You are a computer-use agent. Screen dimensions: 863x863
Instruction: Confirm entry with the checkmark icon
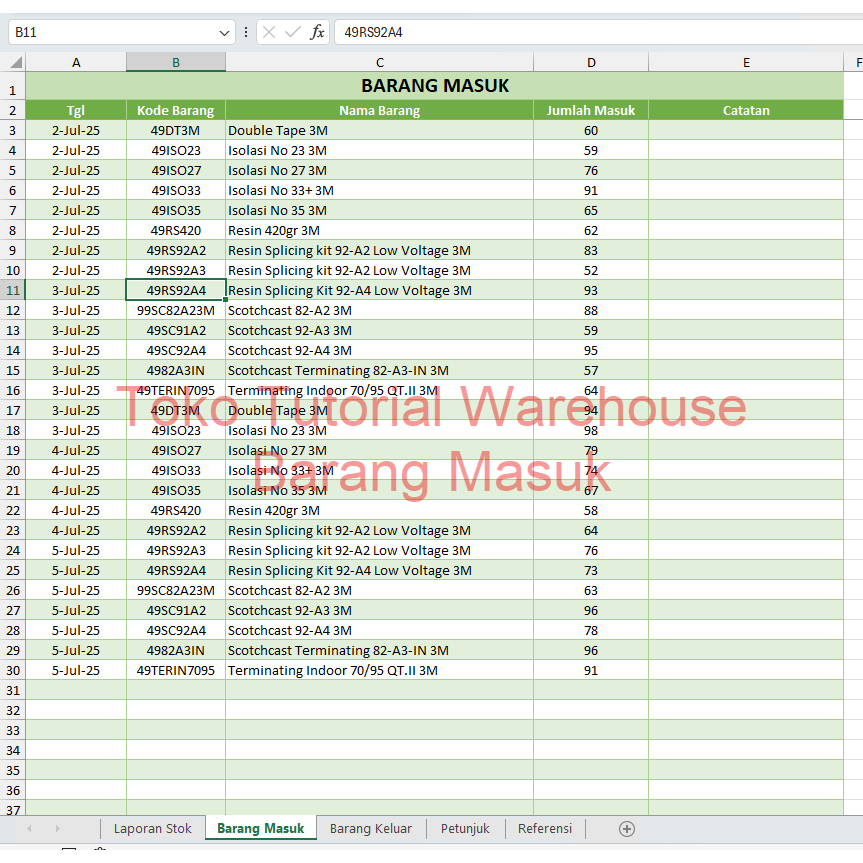click(293, 32)
